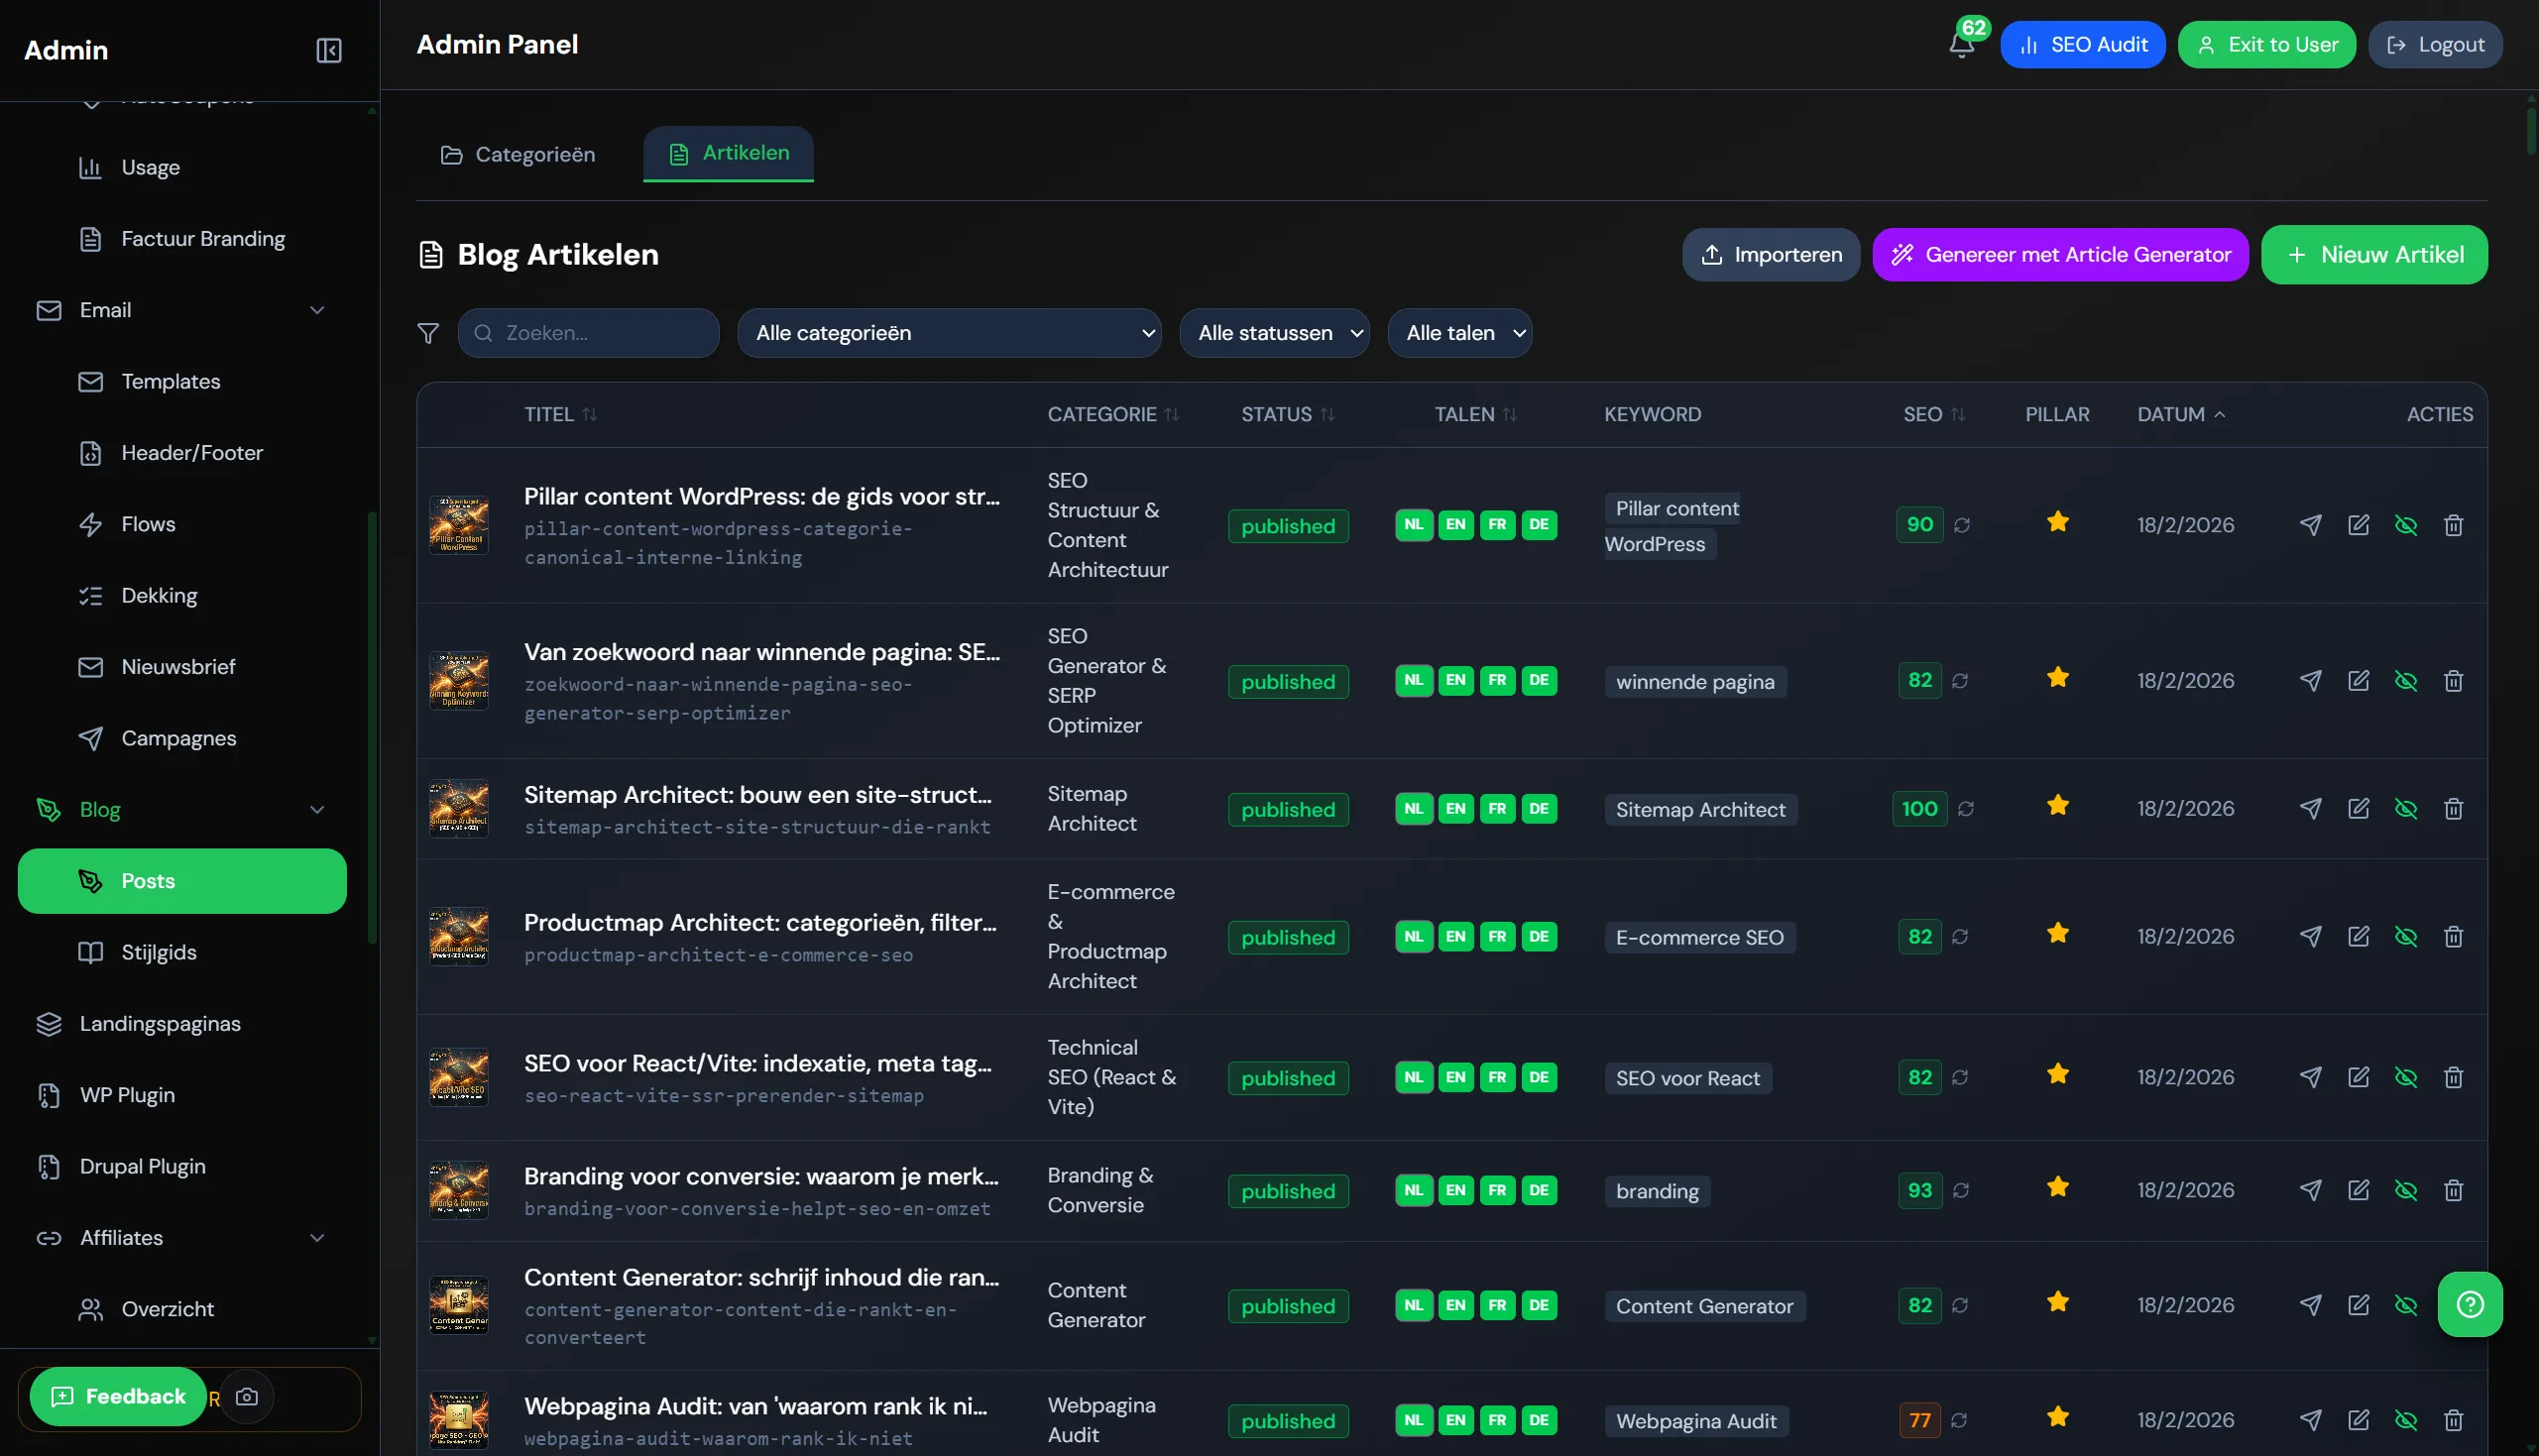Toggle pillar star for Sitemap Architect article
This screenshot has width=2539, height=1456.
tap(2057, 806)
